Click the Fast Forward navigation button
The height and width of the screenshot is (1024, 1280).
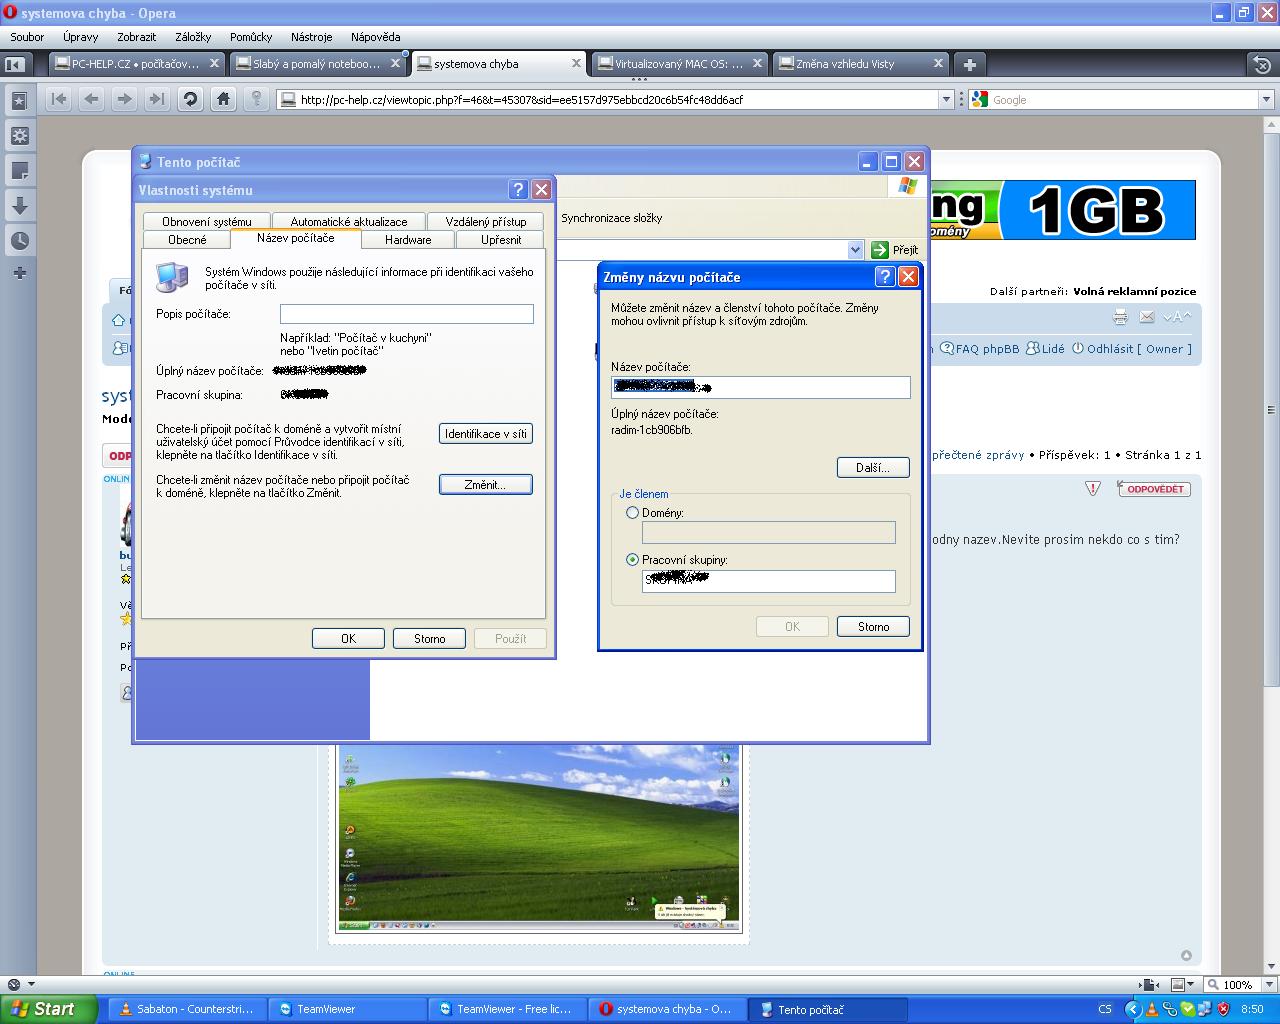coord(157,99)
